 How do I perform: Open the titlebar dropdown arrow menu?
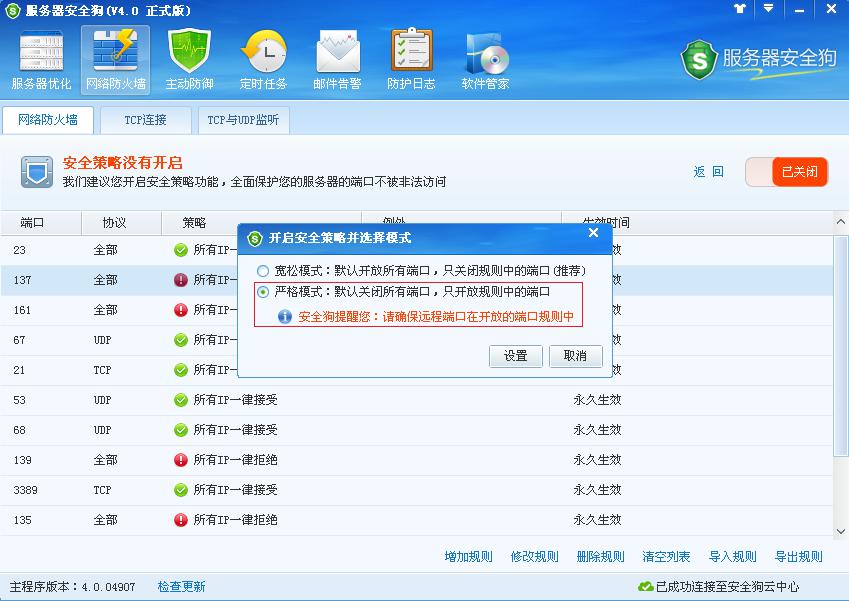click(766, 10)
